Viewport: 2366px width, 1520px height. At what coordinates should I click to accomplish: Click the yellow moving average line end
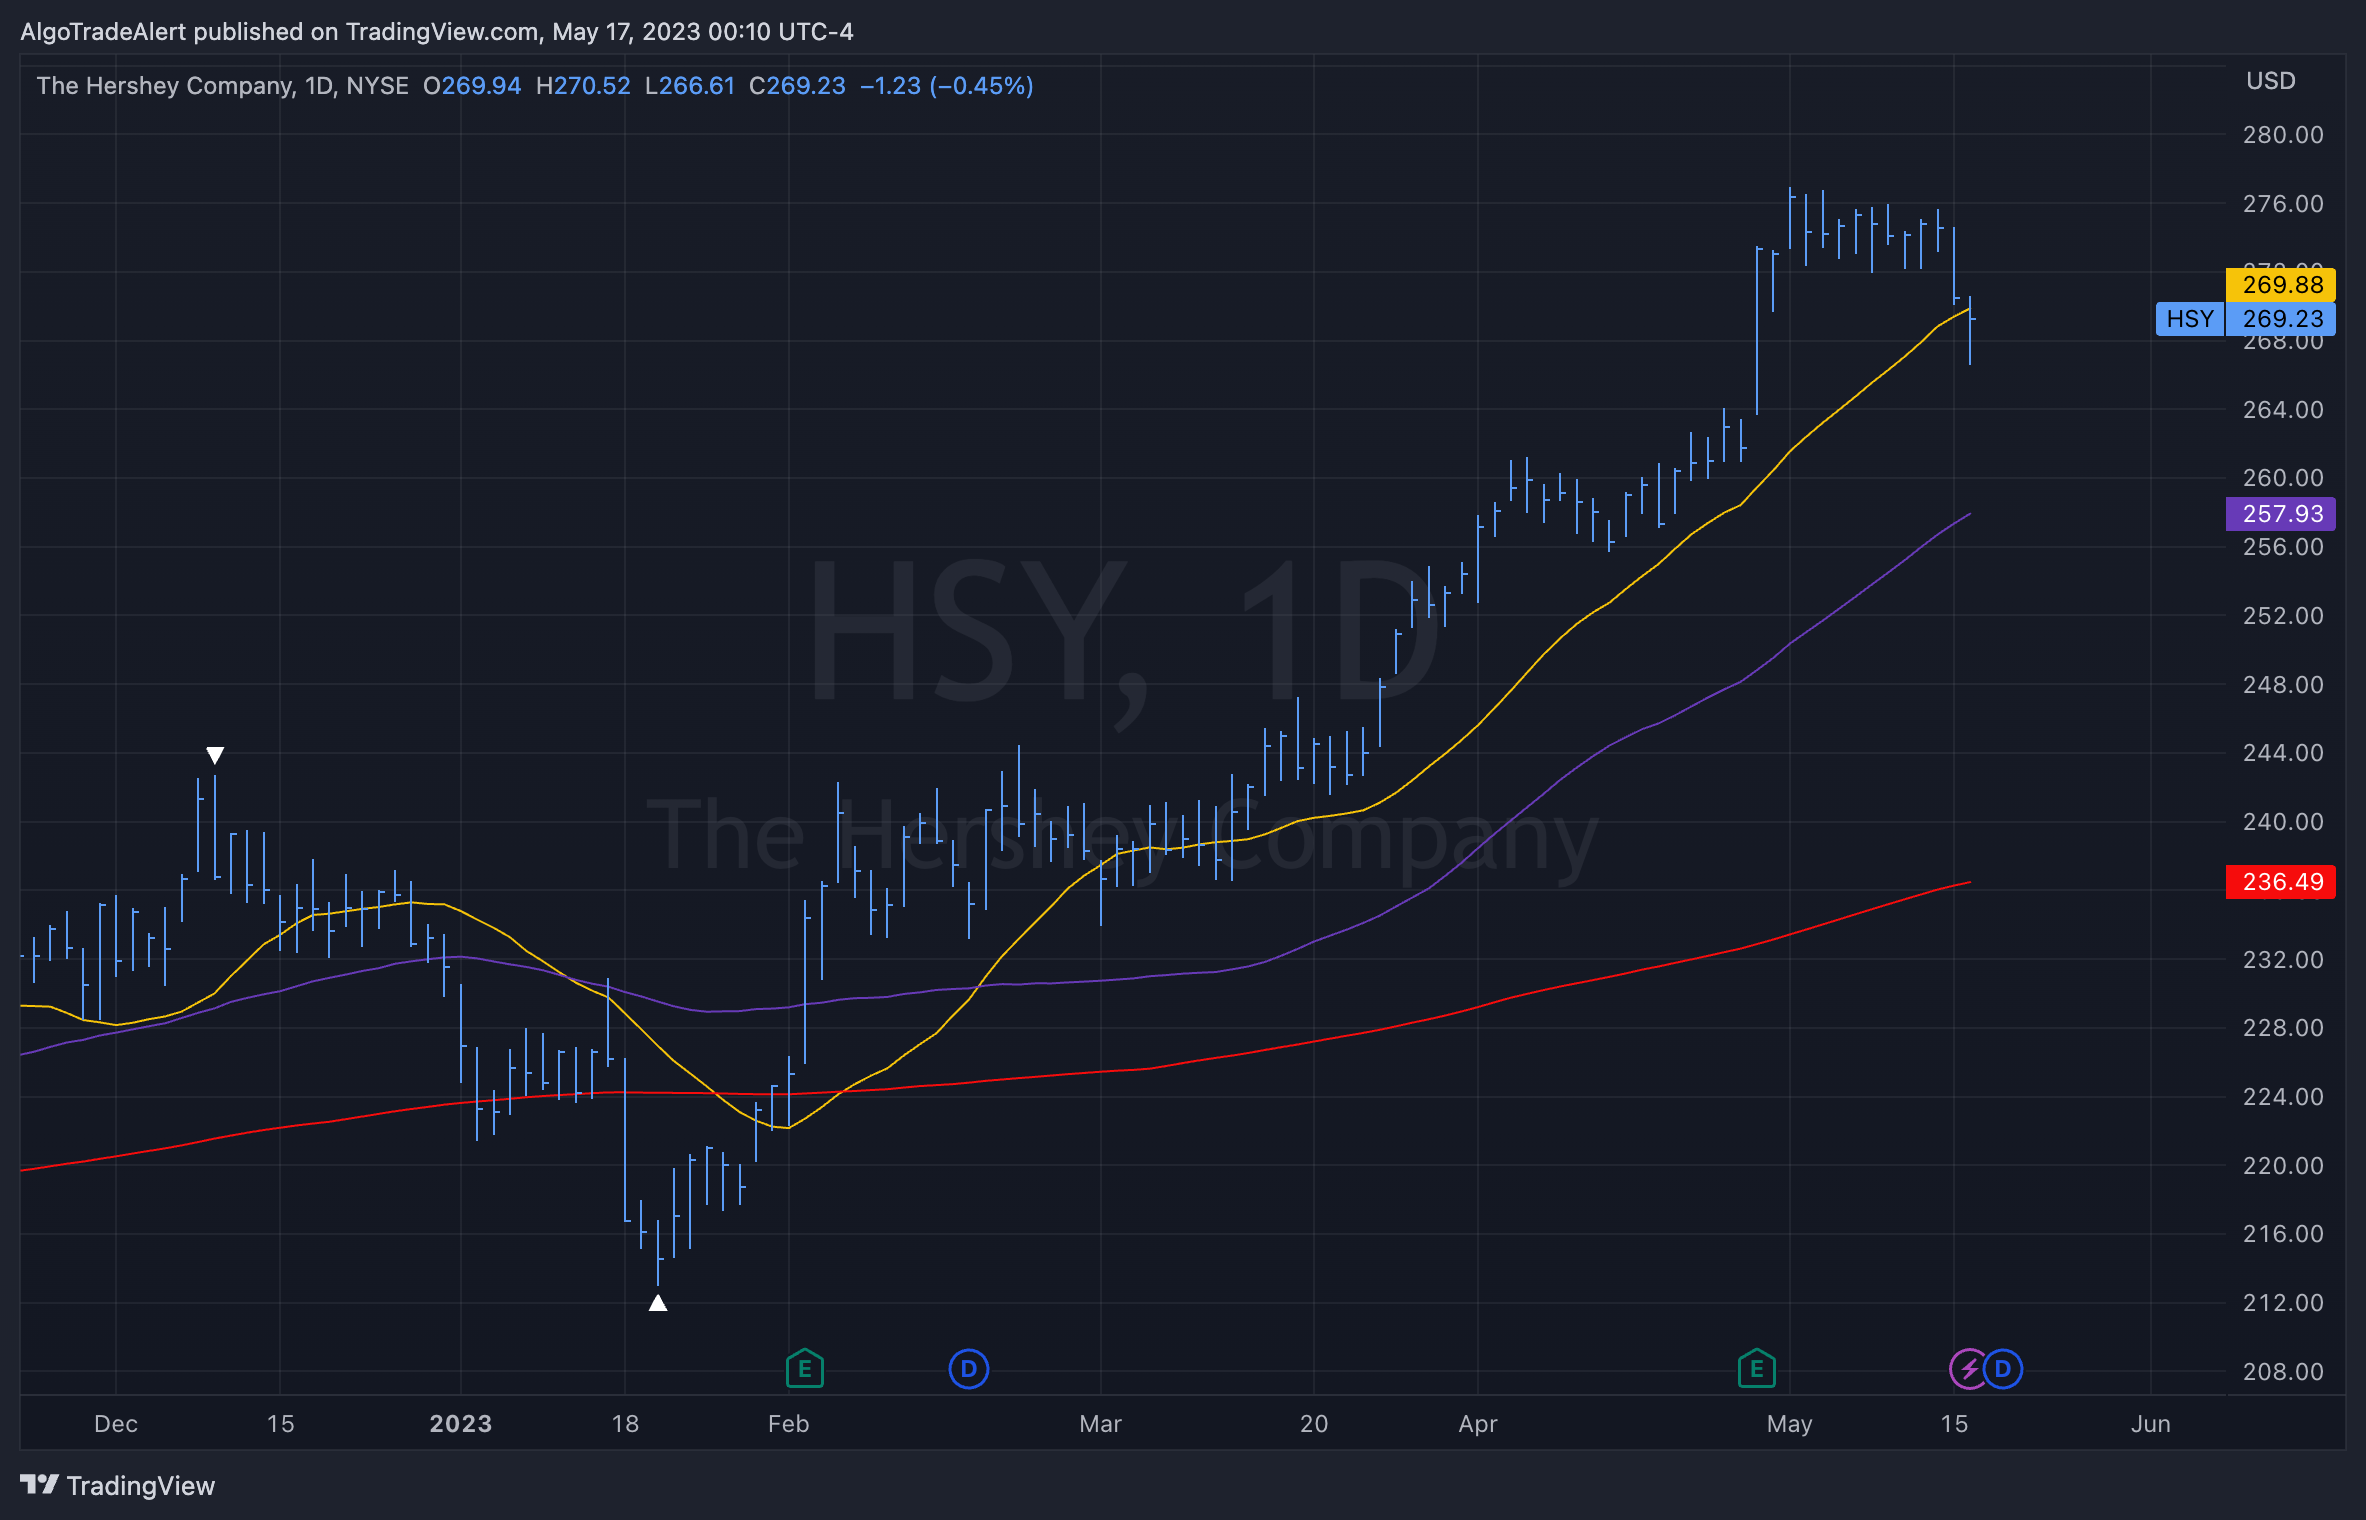[1969, 310]
